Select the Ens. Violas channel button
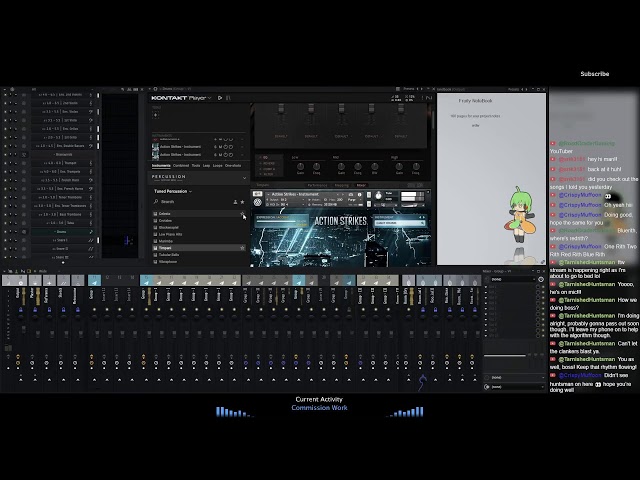The width and height of the screenshot is (640, 480). coord(63,111)
